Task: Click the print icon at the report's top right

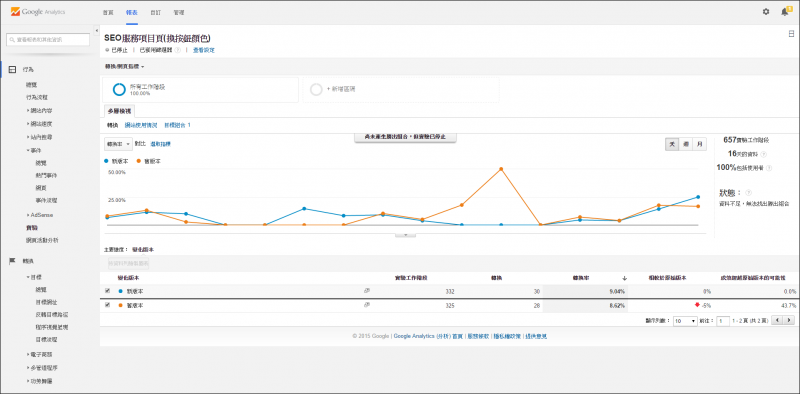Action: point(791,34)
